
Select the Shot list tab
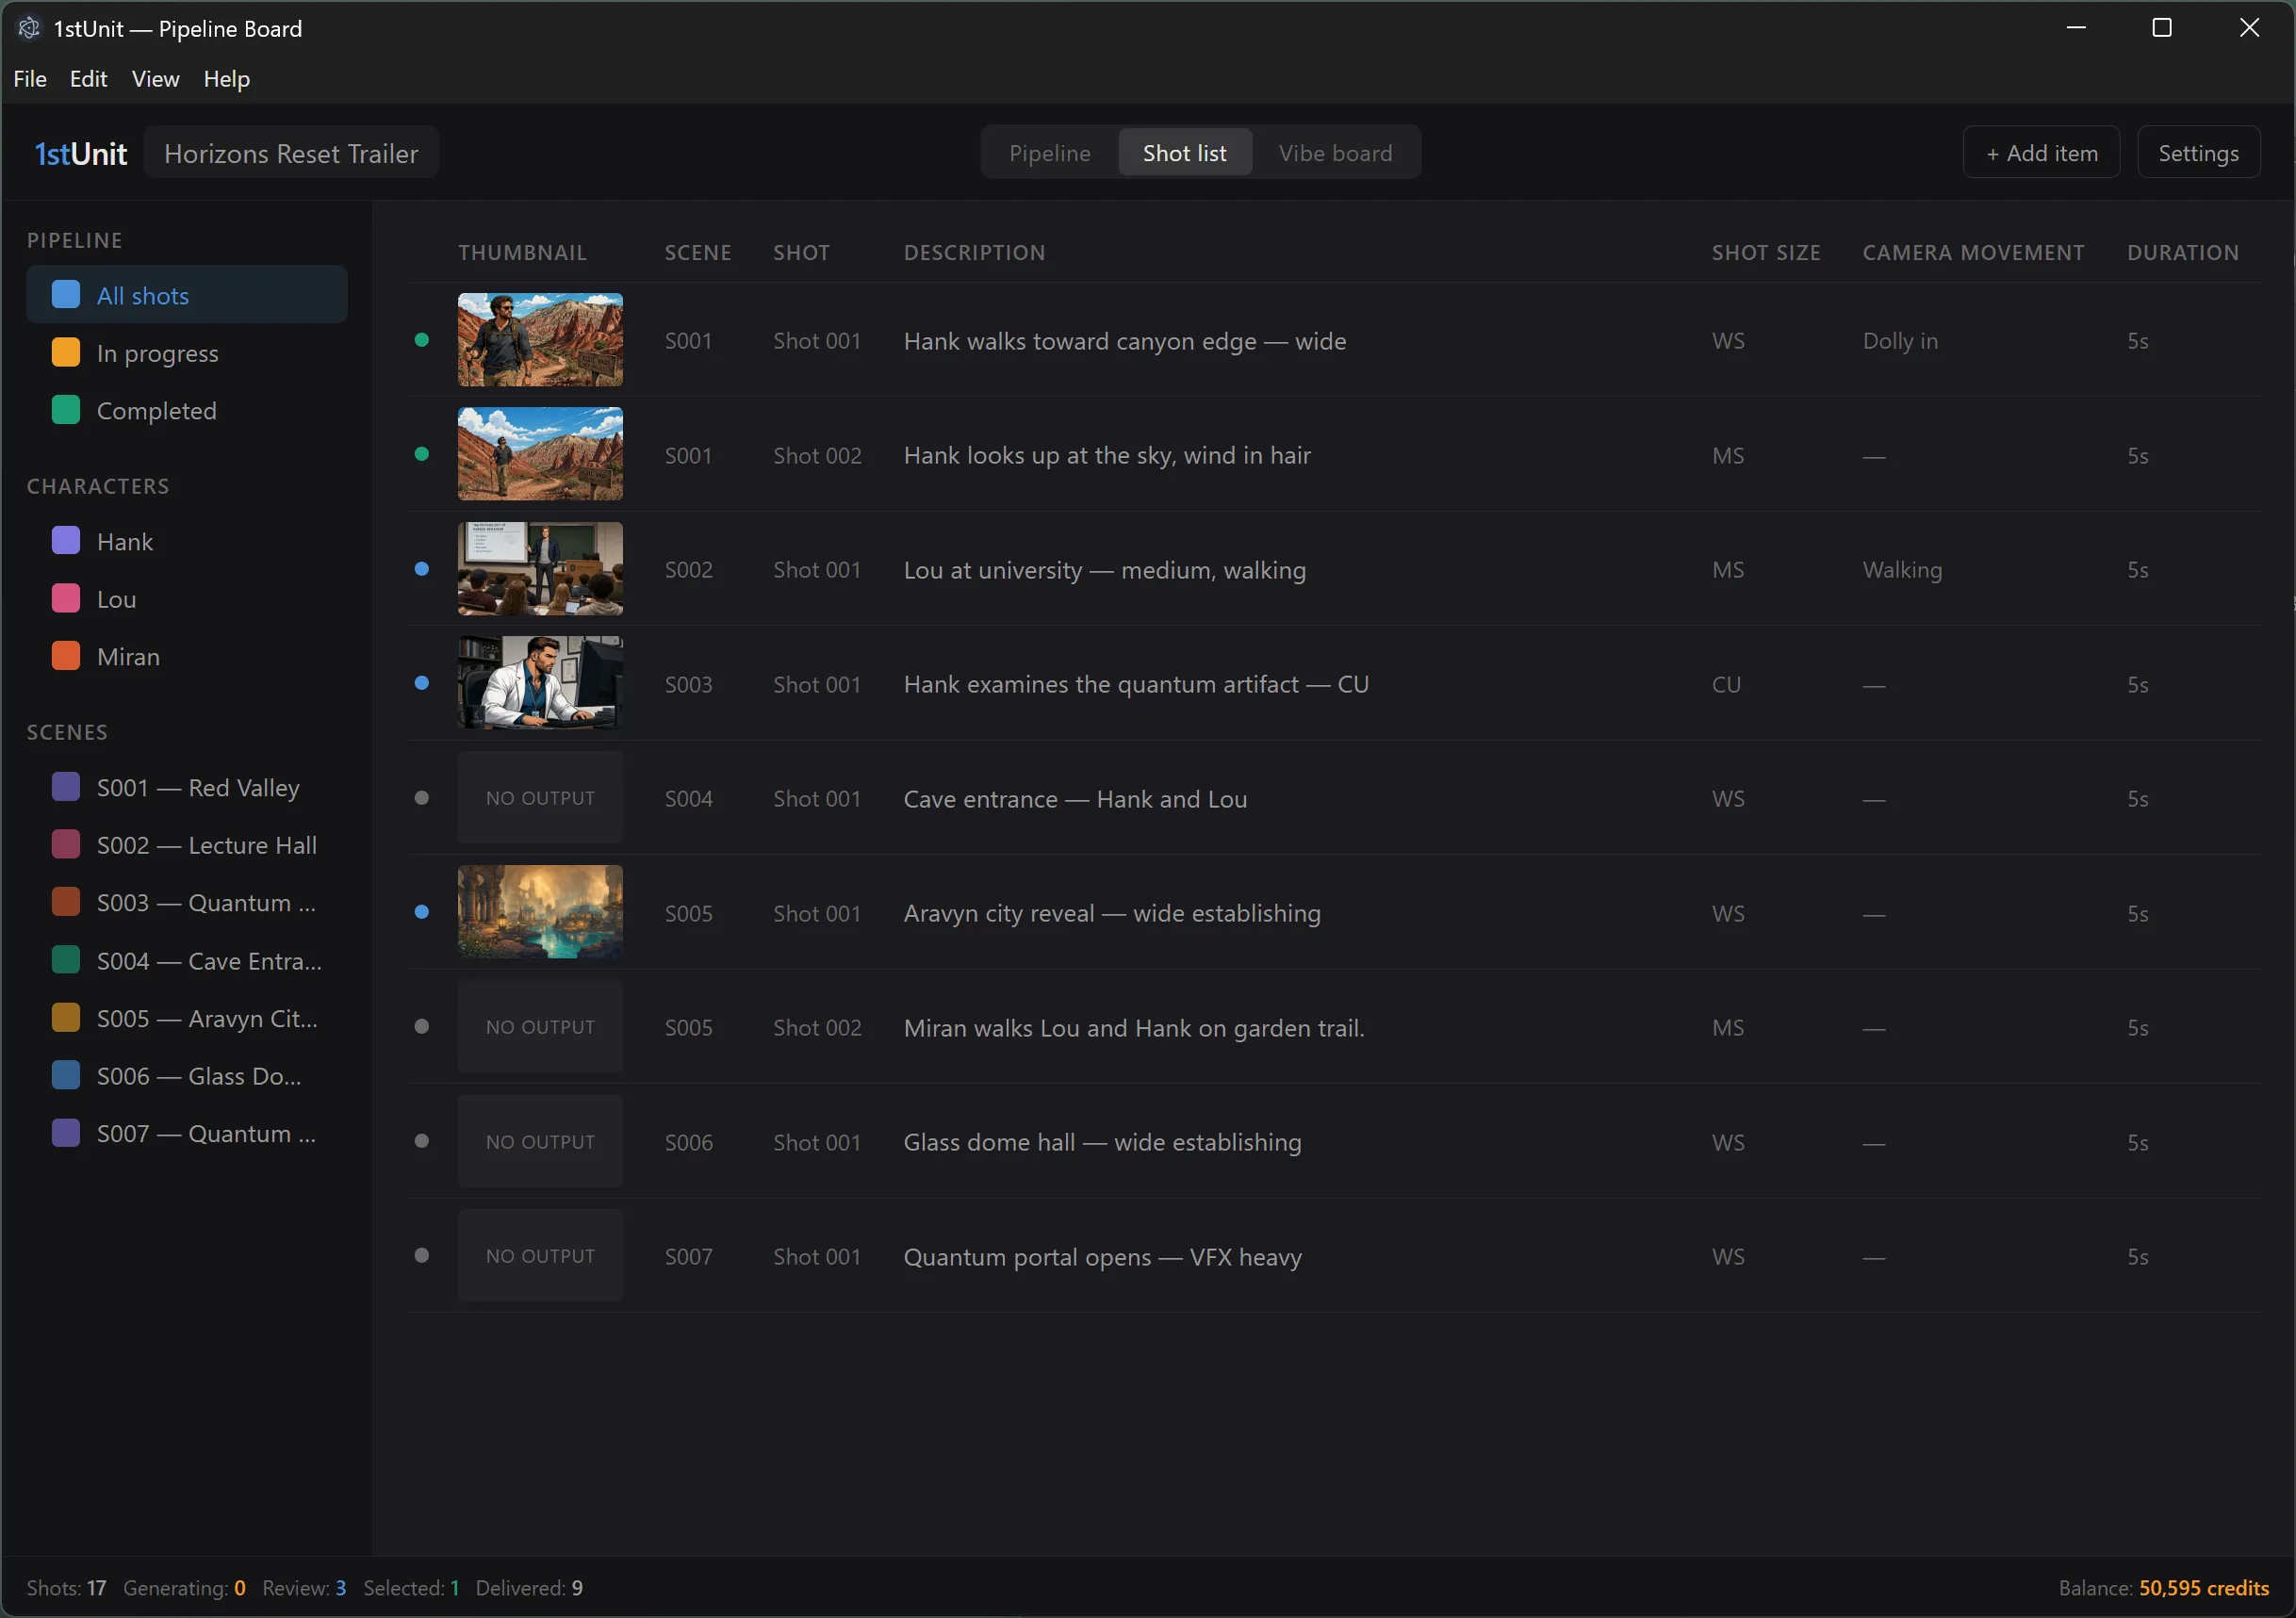[x=1185, y=153]
